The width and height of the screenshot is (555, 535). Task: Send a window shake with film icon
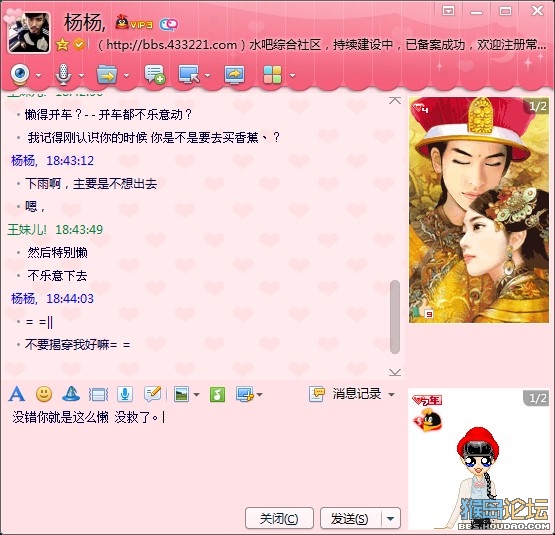coord(98,394)
